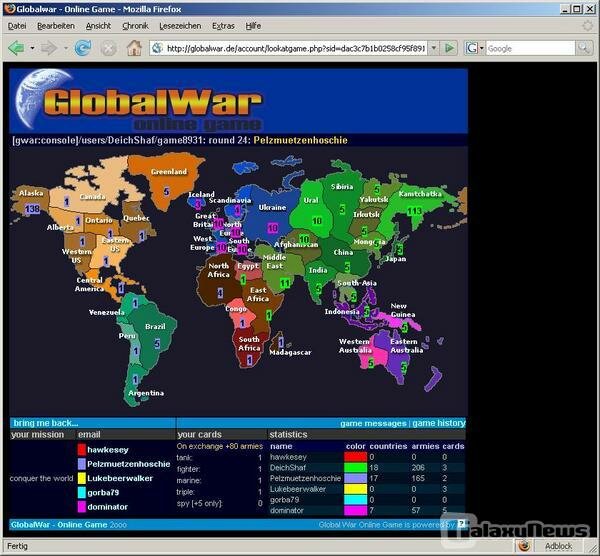
Task: Click the cyan gorba79 color in statistics
Action: pyautogui.click(x=355, y=499)
